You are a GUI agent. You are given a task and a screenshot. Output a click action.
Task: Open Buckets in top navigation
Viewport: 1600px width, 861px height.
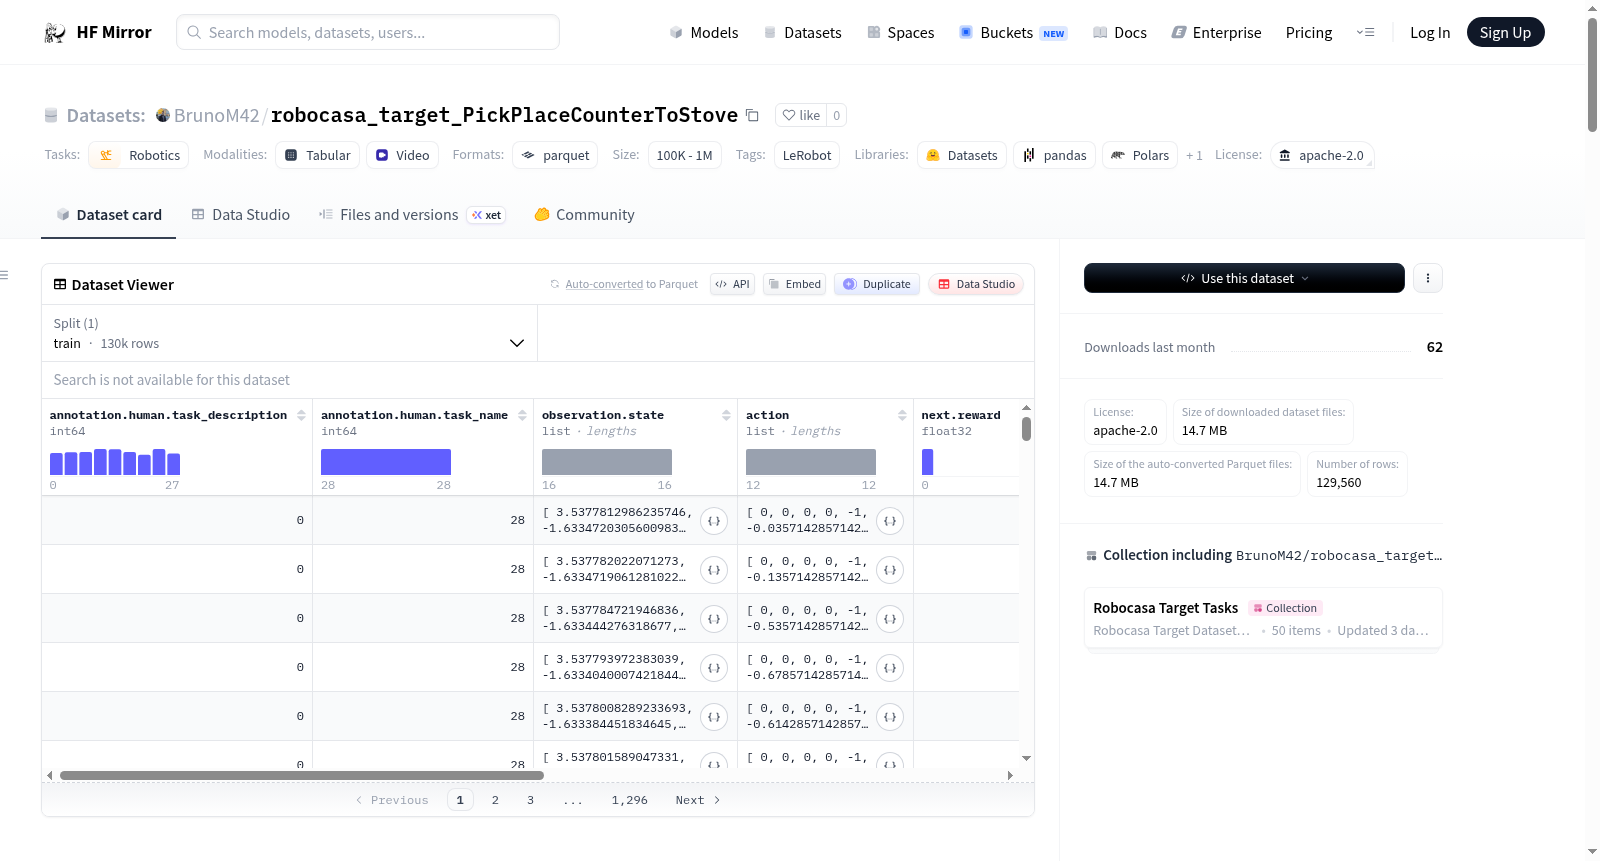pos(1012,32)
